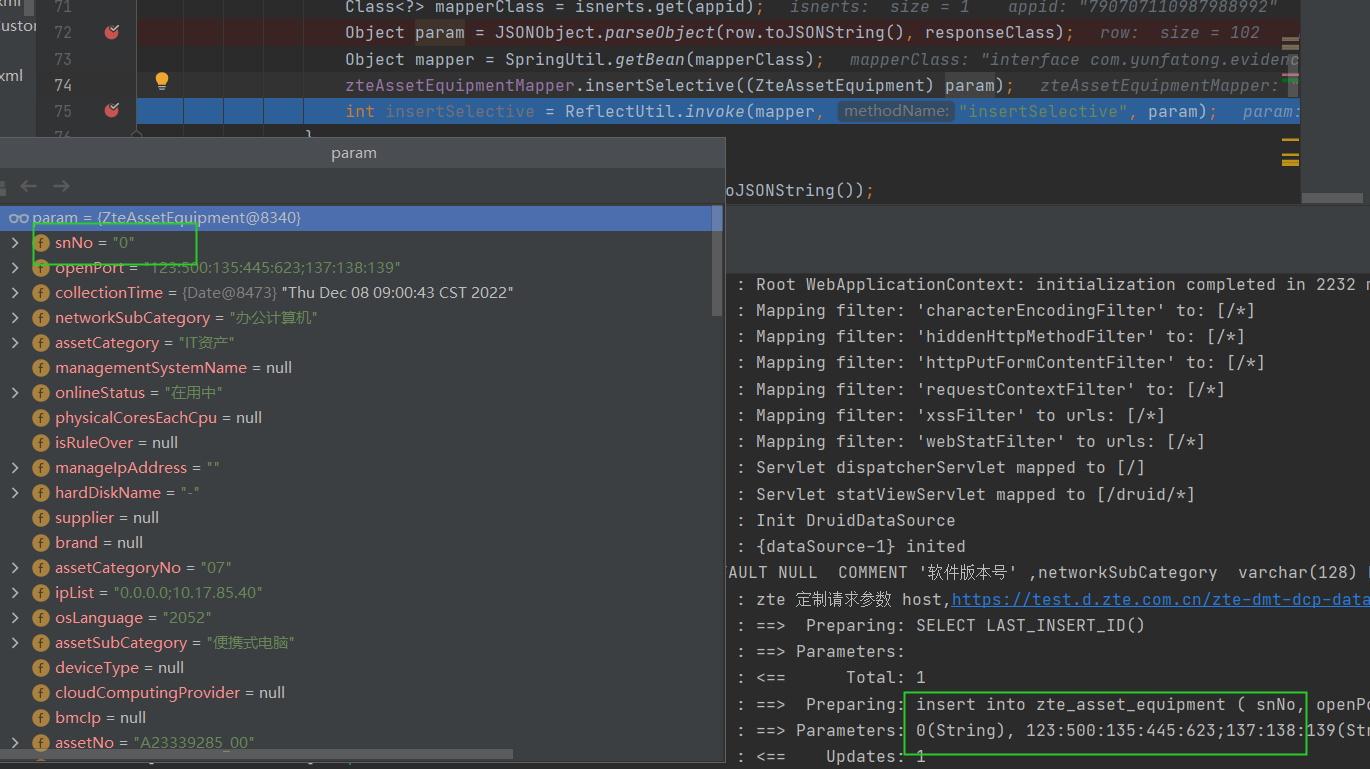Screen dimensions: 1370x769
Task: Expand the assetNo field node
Action: coord(14,743)
